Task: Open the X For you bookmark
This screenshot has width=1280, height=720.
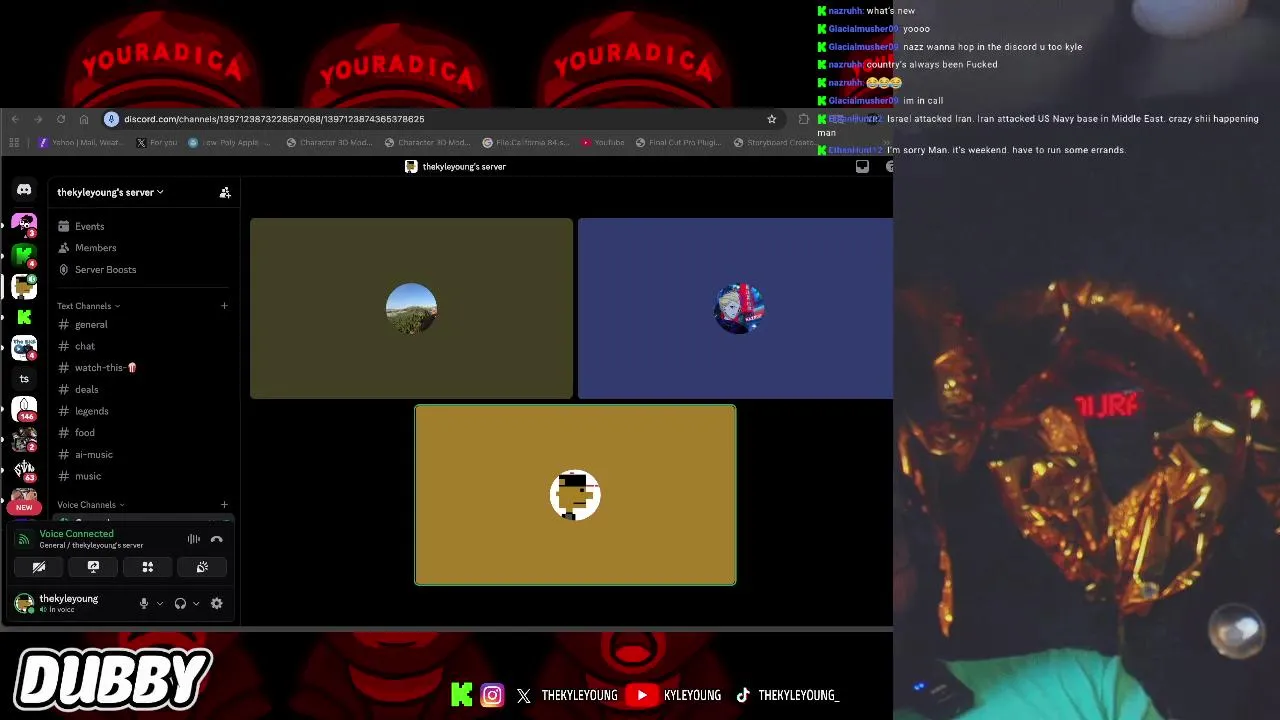Action: (x=156, y=143)
